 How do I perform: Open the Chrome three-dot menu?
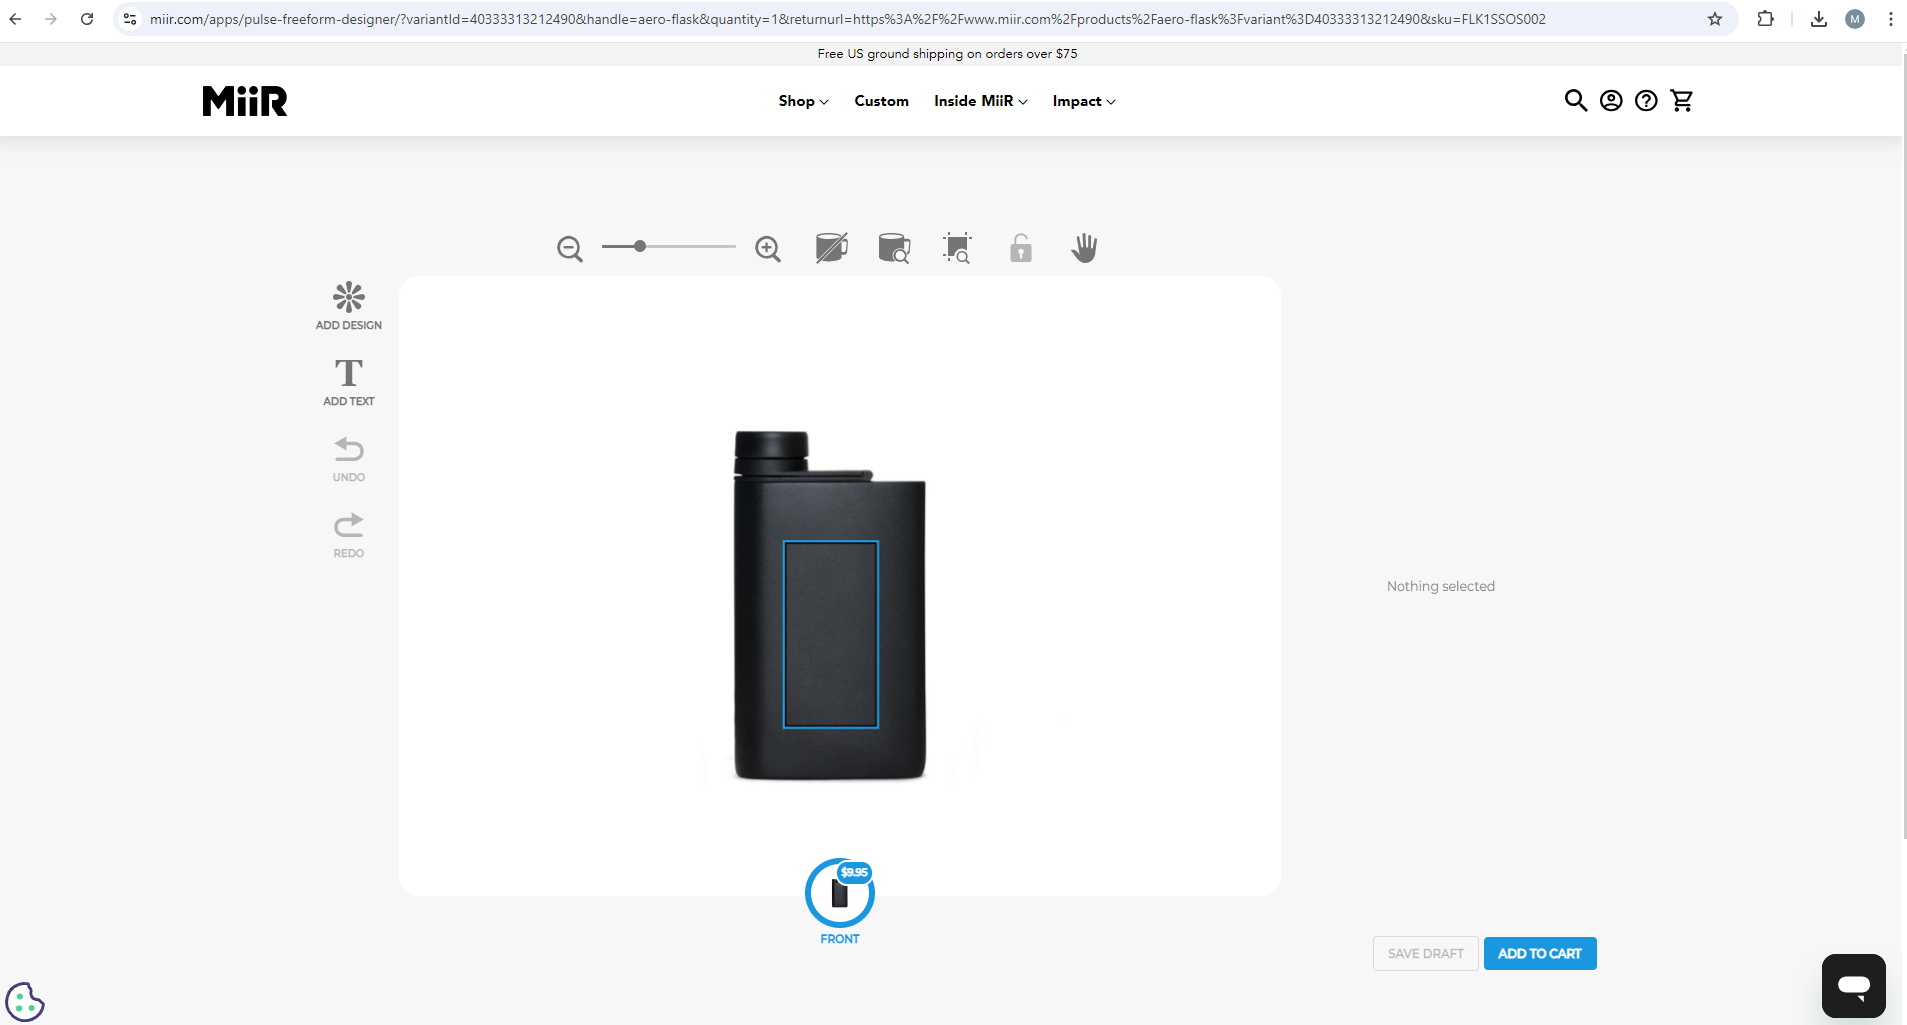[x=1891, y=19]
